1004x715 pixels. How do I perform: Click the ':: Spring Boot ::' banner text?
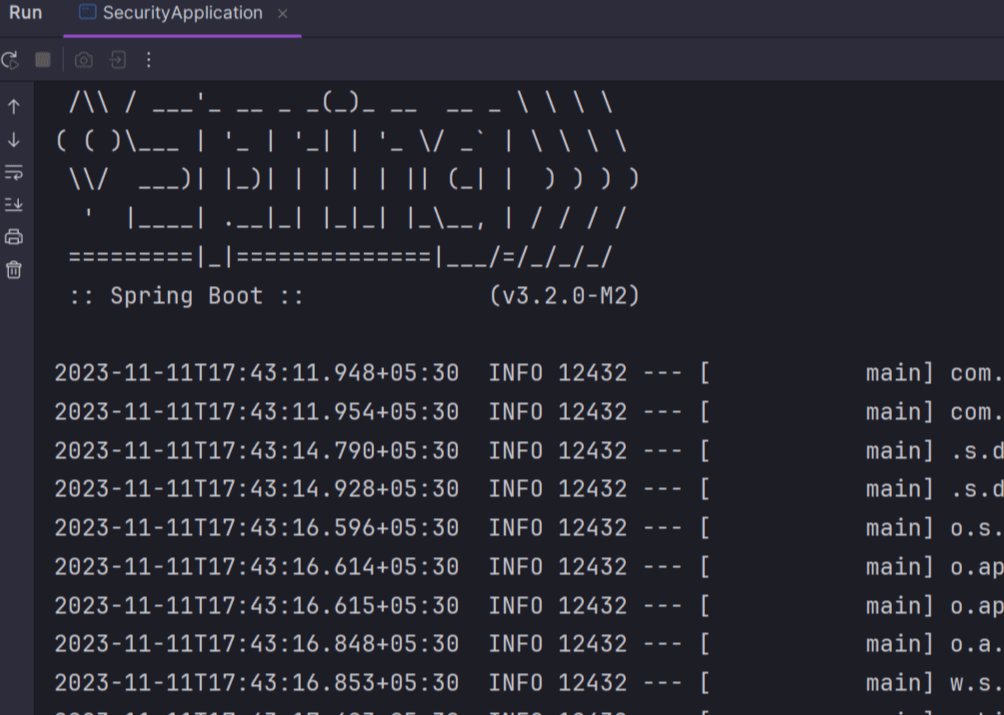(x=186, y=296)
